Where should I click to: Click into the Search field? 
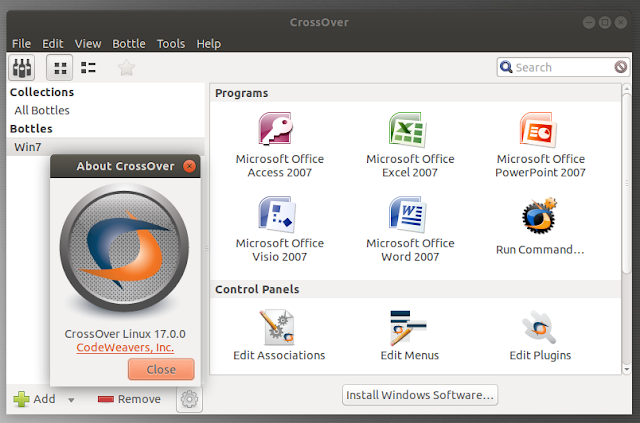click(x=564, y=67)
